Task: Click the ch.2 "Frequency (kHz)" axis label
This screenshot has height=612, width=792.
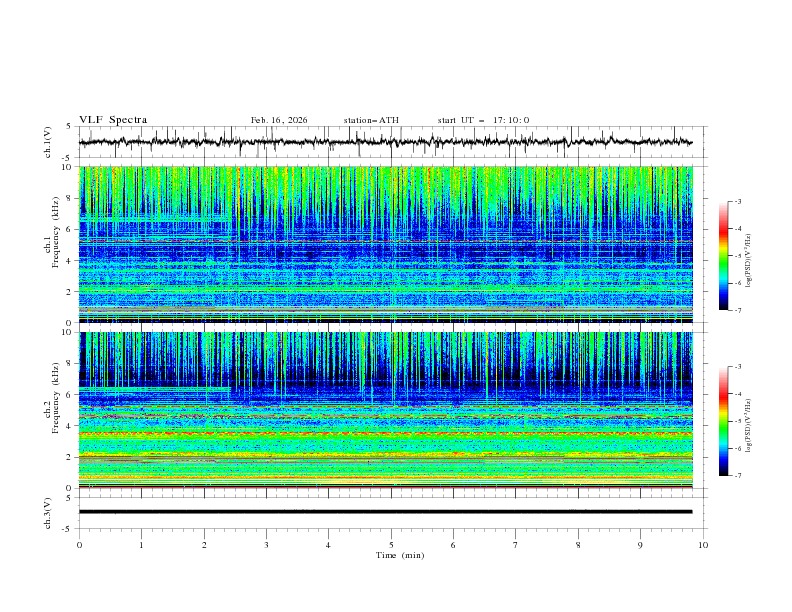Action: coord(56,398)
